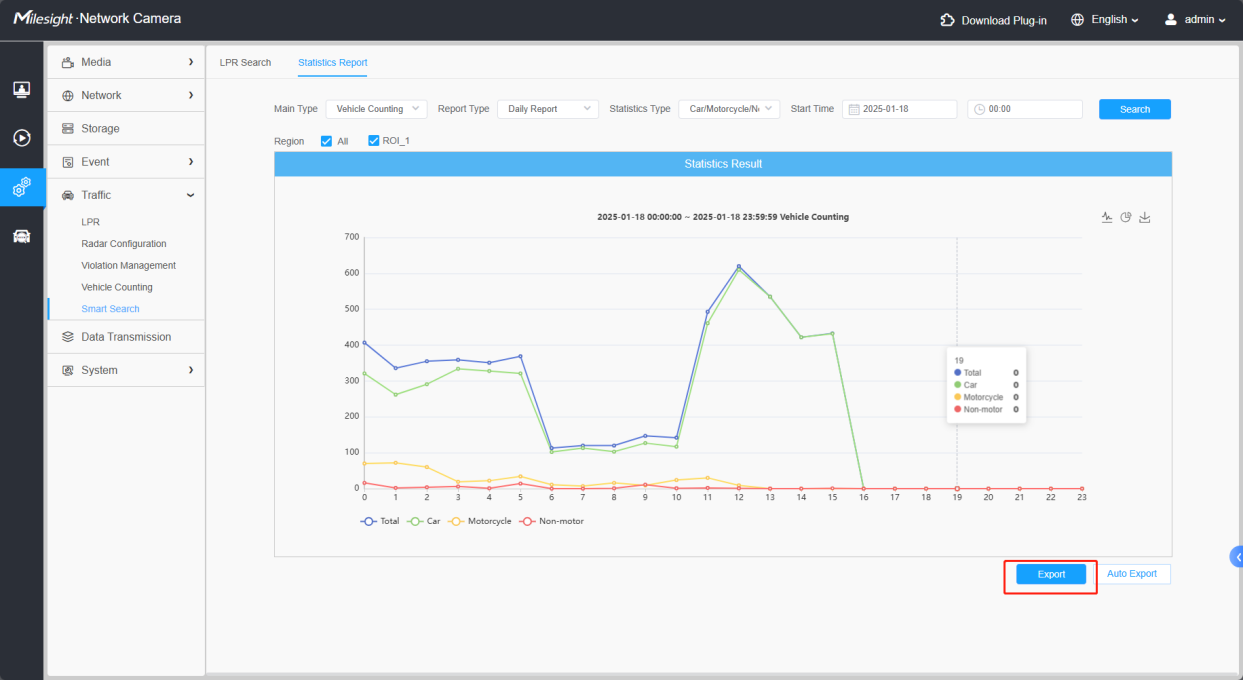Toggle Car series in chart legend
This screenshot has height=680, width=1243.
tap(424, 521)
